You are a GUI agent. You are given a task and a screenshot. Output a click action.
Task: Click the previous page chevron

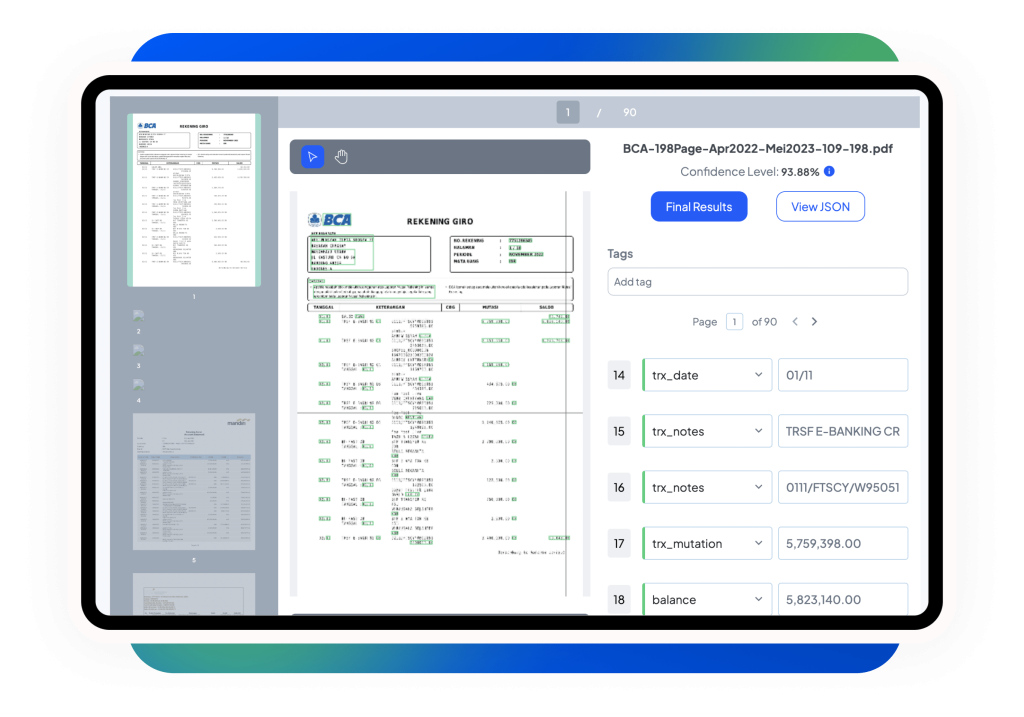tap(795, 322)
